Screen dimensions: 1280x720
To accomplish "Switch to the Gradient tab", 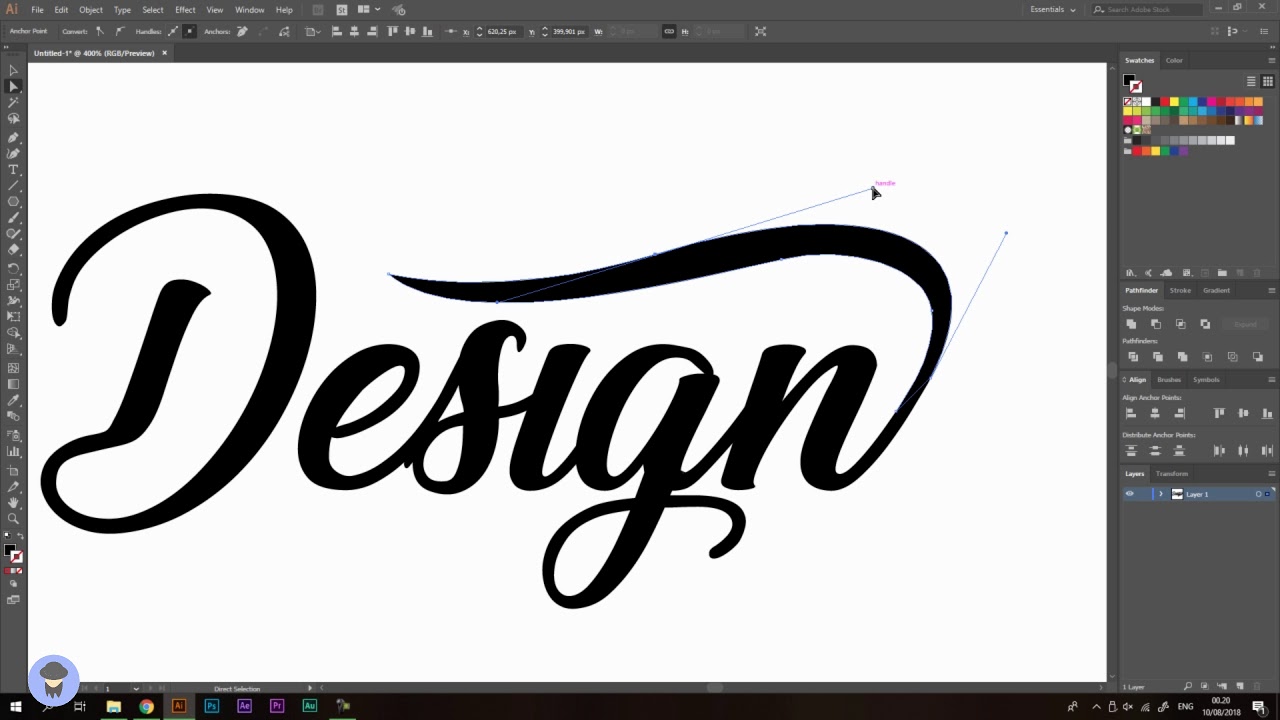I will click(1216, 290).
